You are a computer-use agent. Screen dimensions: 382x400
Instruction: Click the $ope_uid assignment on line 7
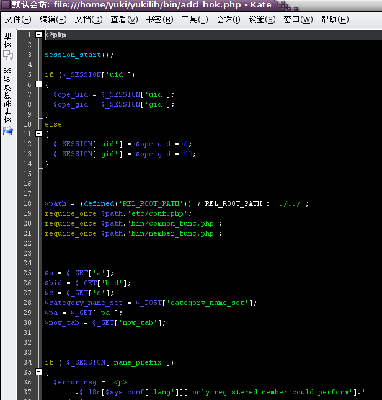(x=114, y=95)
